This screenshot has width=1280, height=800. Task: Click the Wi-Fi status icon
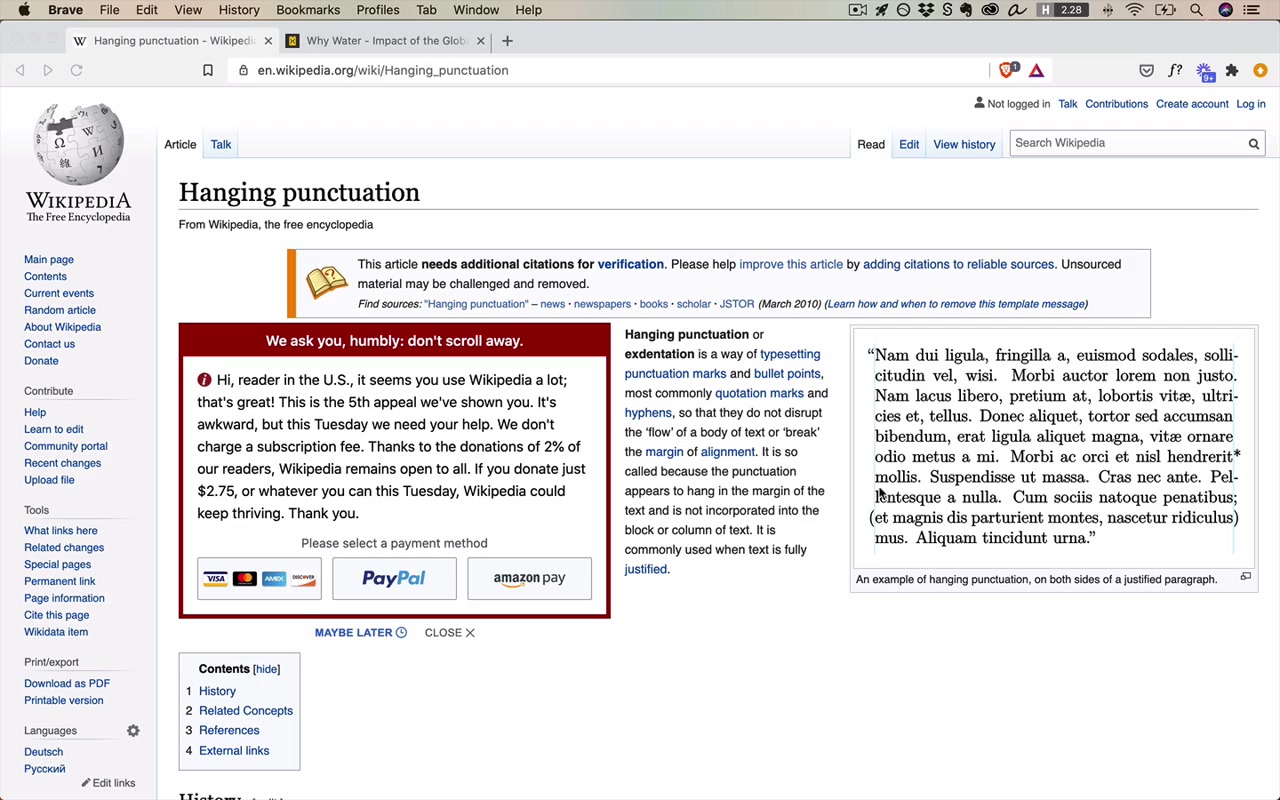tap(1134, 10)
